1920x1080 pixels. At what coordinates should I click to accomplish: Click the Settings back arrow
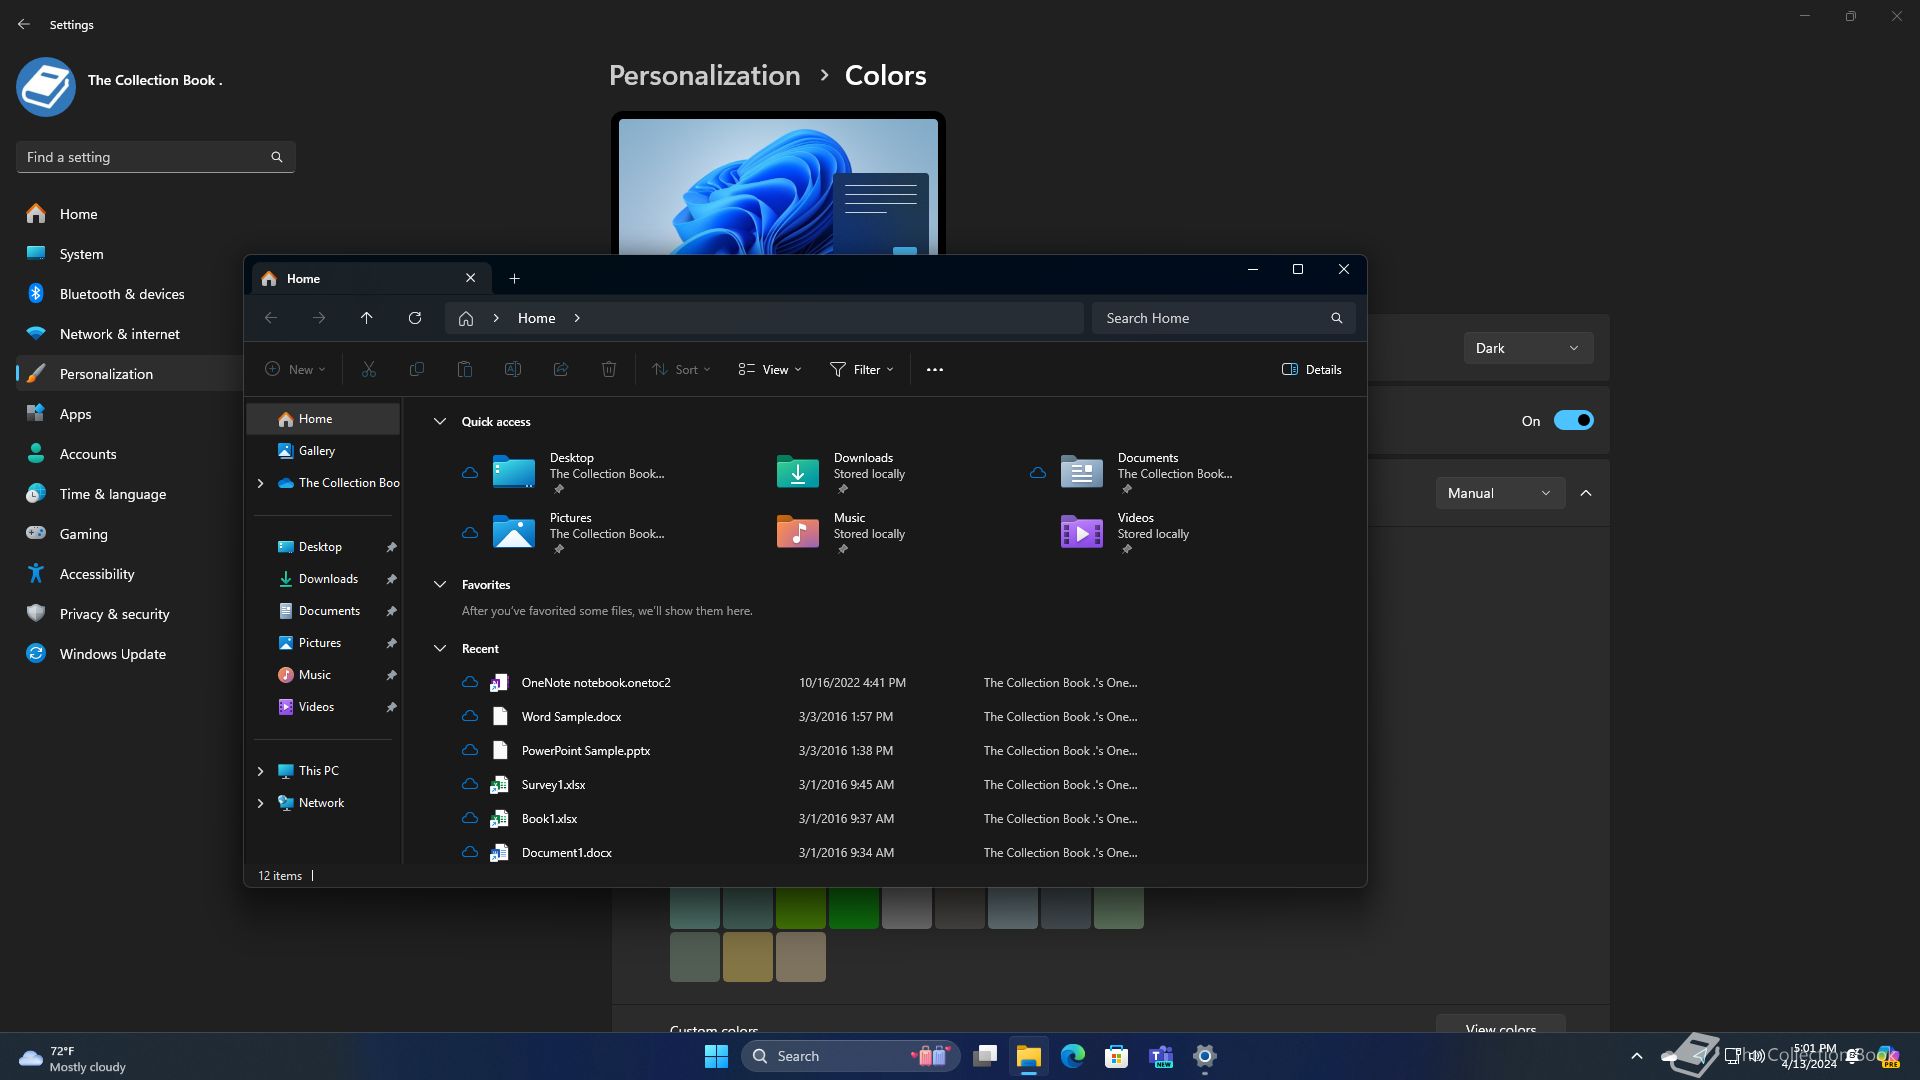coord(24,24)
